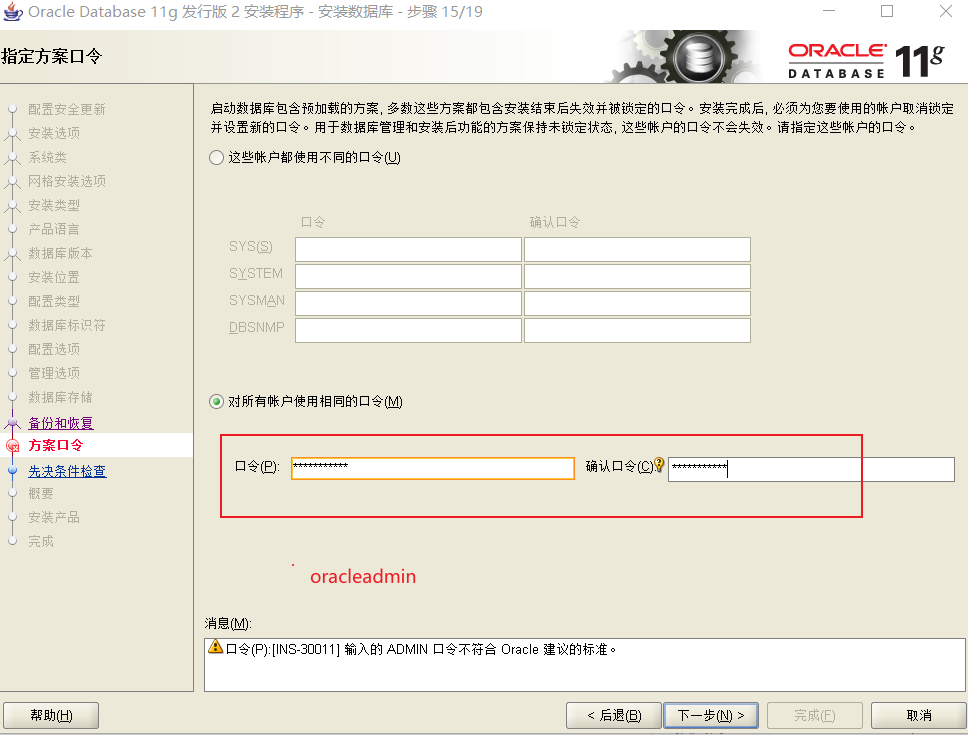This screenshot has width=968, height=735.
Task: Click the 配置选项 step label
Action: pos(54,349)
